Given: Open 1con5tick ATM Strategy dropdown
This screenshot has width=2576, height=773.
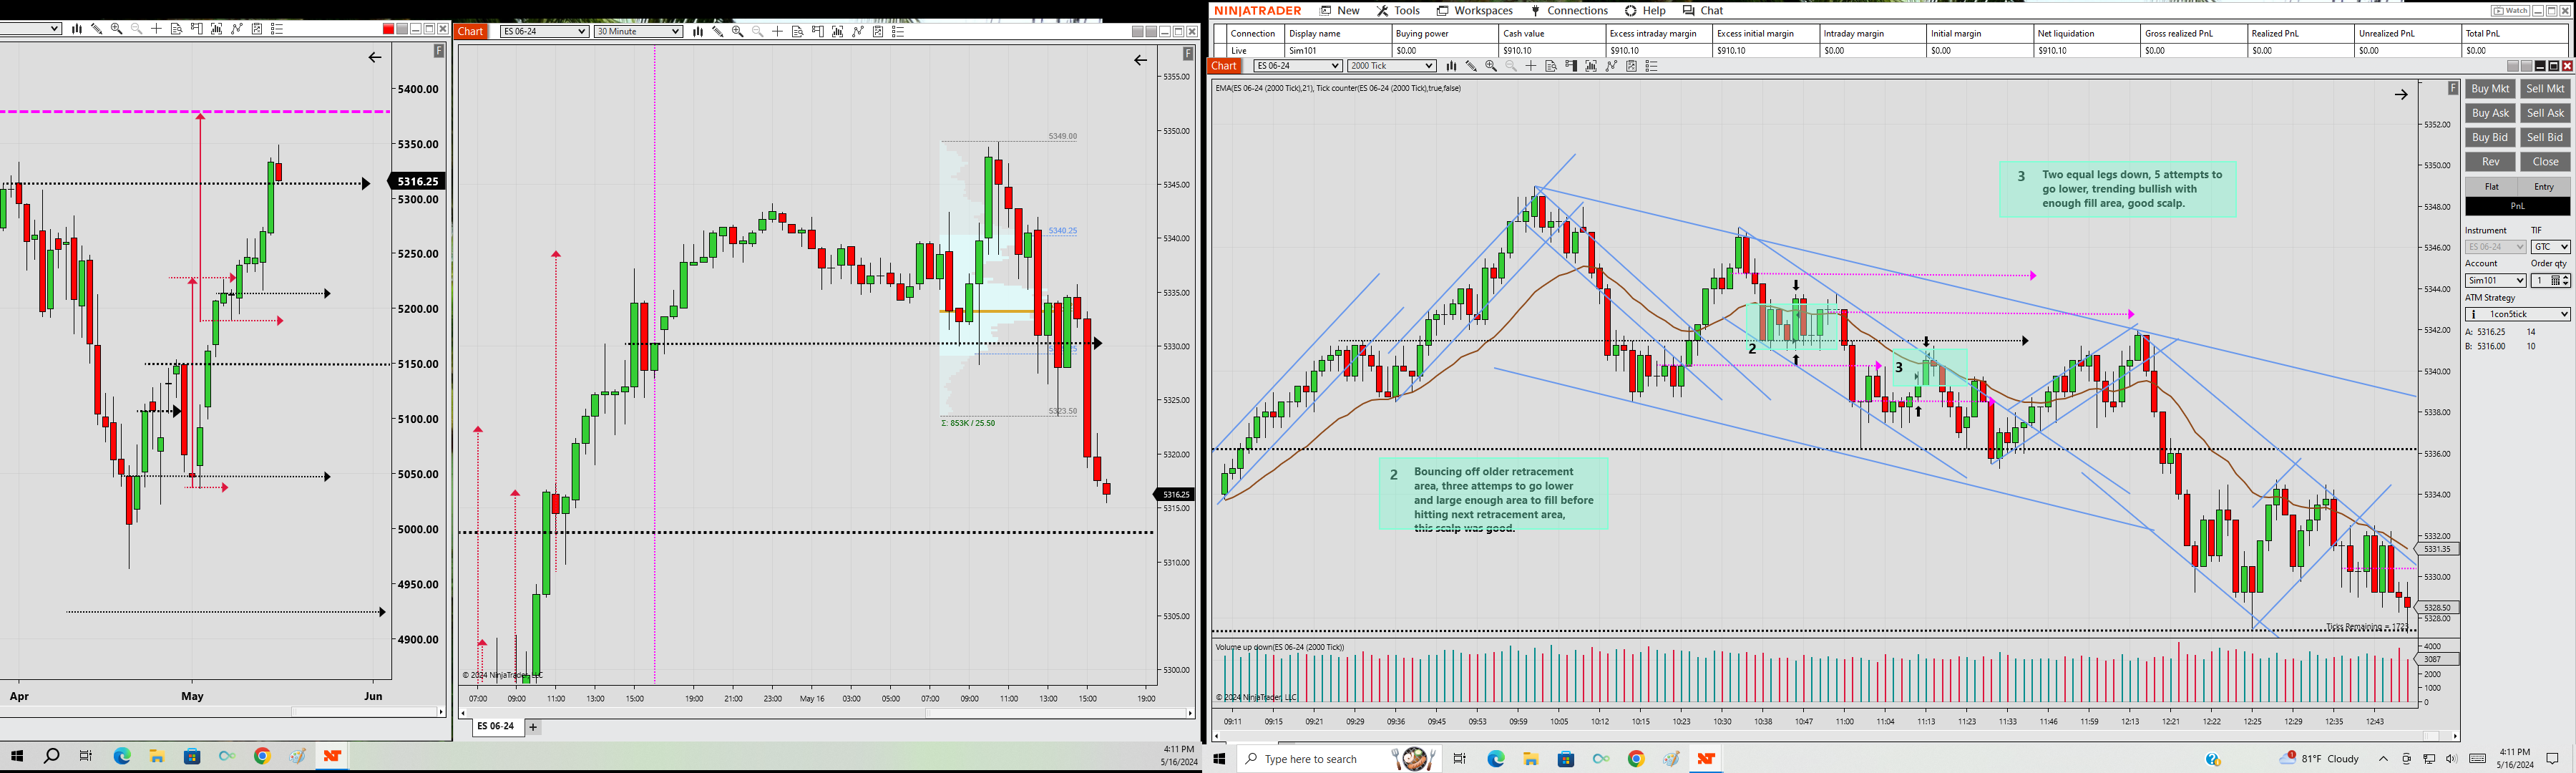Looking at the screenshot, I should tap(2517, 314).
